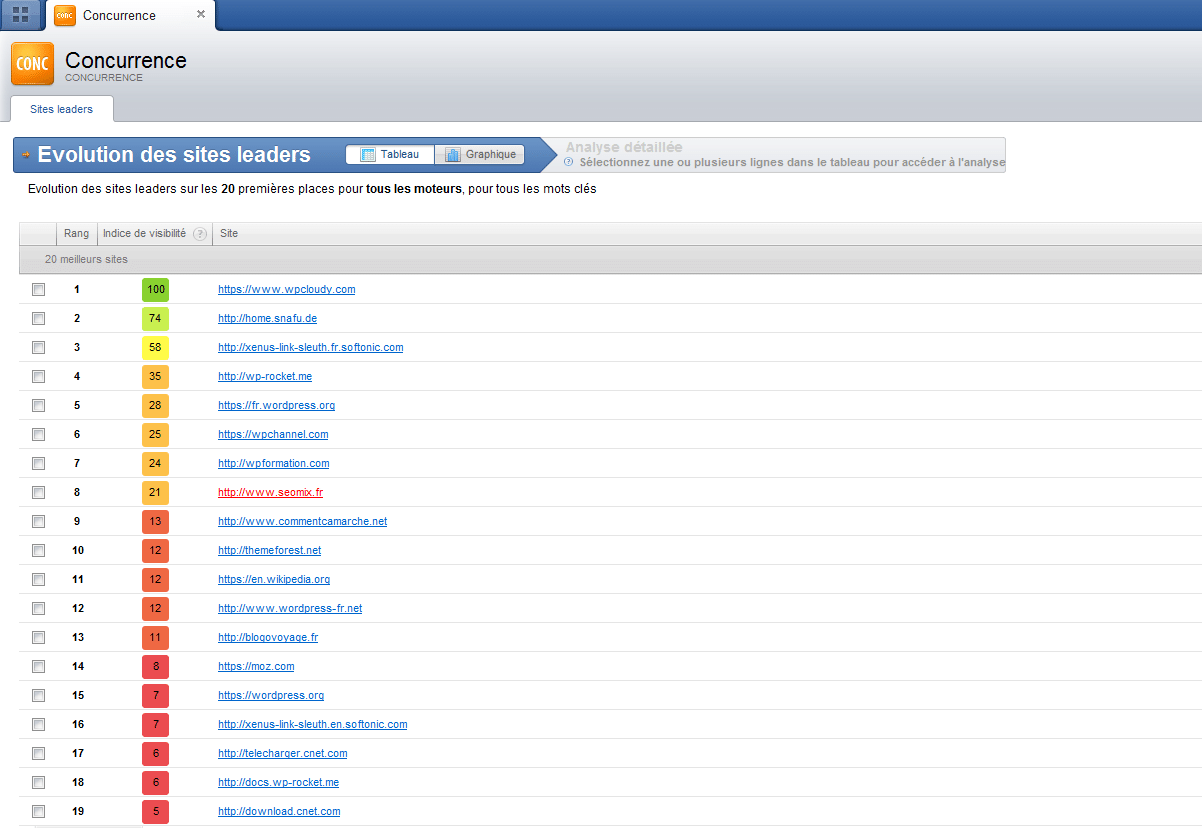Screen dimensions: 1202x828
Task: Select the seomix.fr row checkbox
Action: 38,493
